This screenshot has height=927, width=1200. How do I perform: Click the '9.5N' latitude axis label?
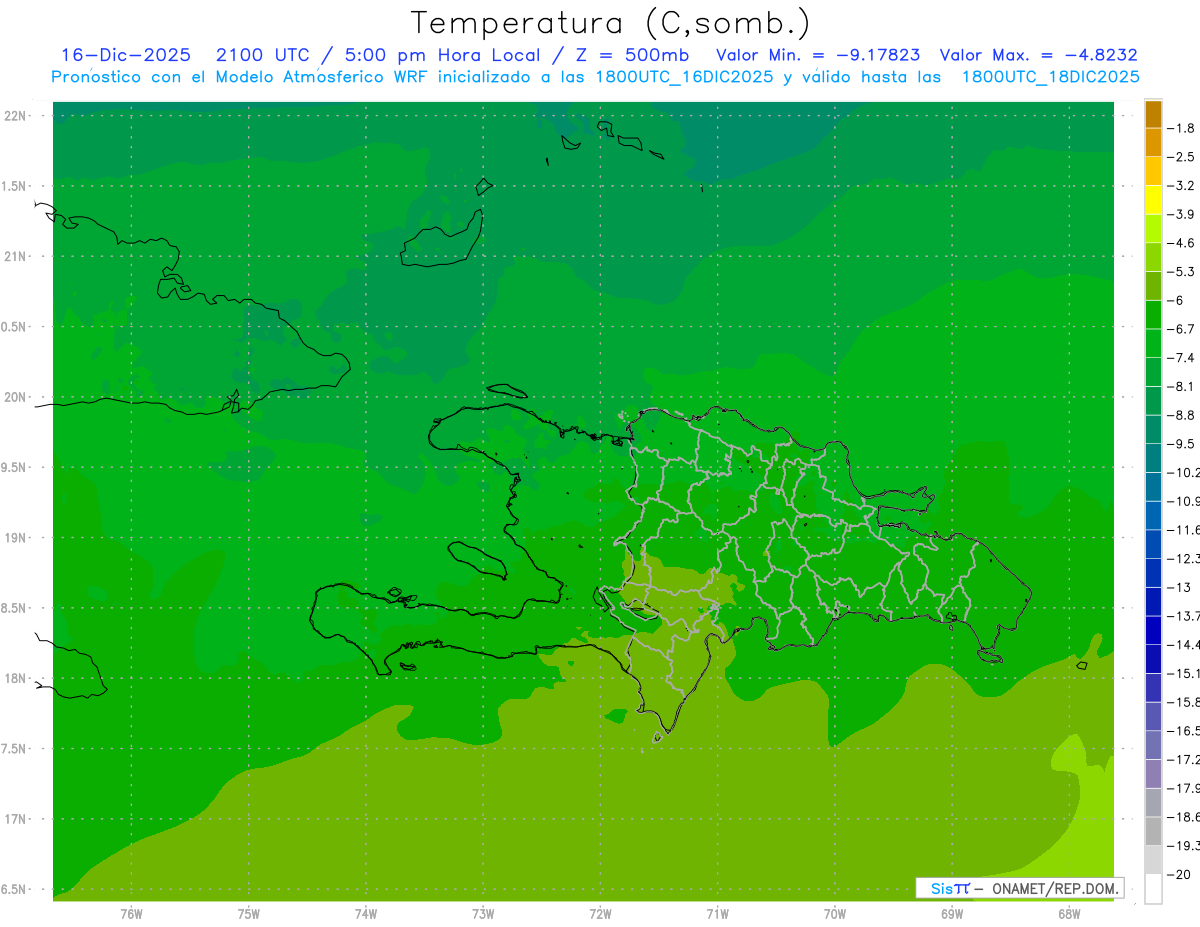pyautogui.click(x=15, y=468)
